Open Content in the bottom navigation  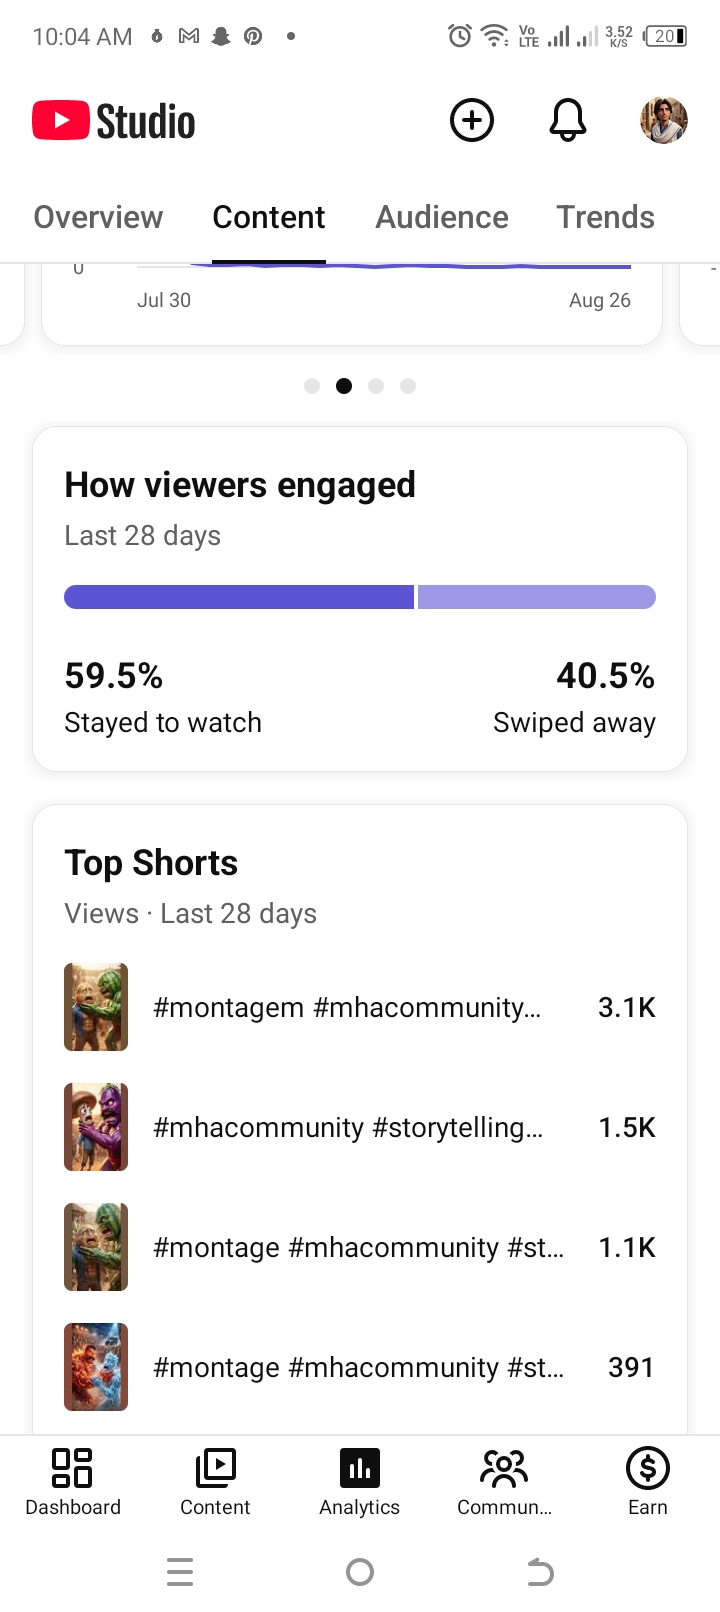215,1483
